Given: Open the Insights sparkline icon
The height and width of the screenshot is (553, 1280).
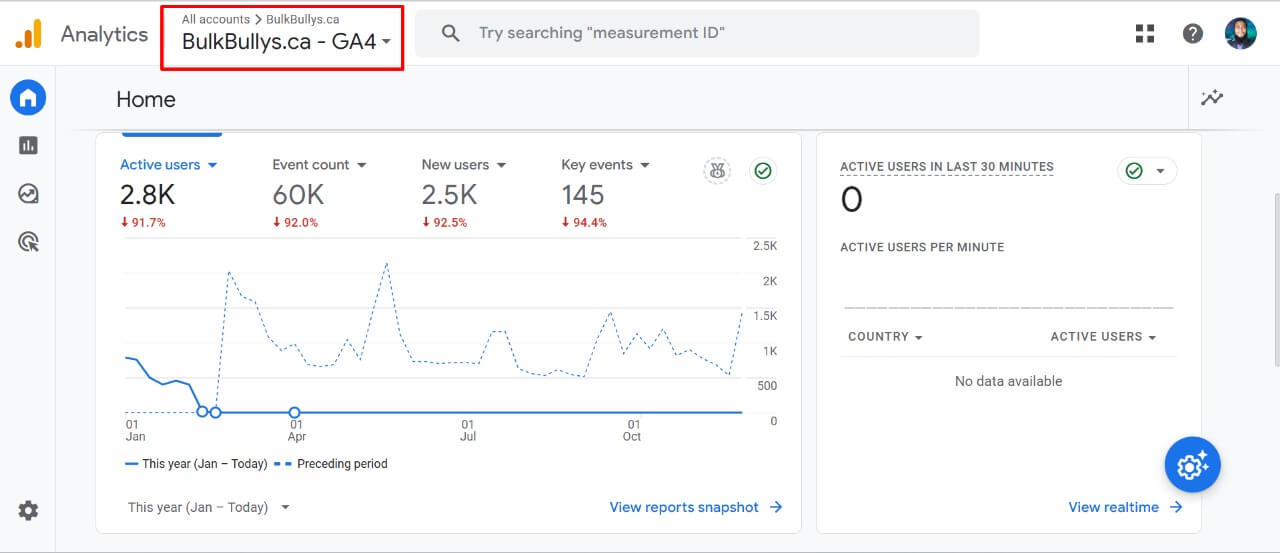Looking at the screenshot, I should [1212, 98].
